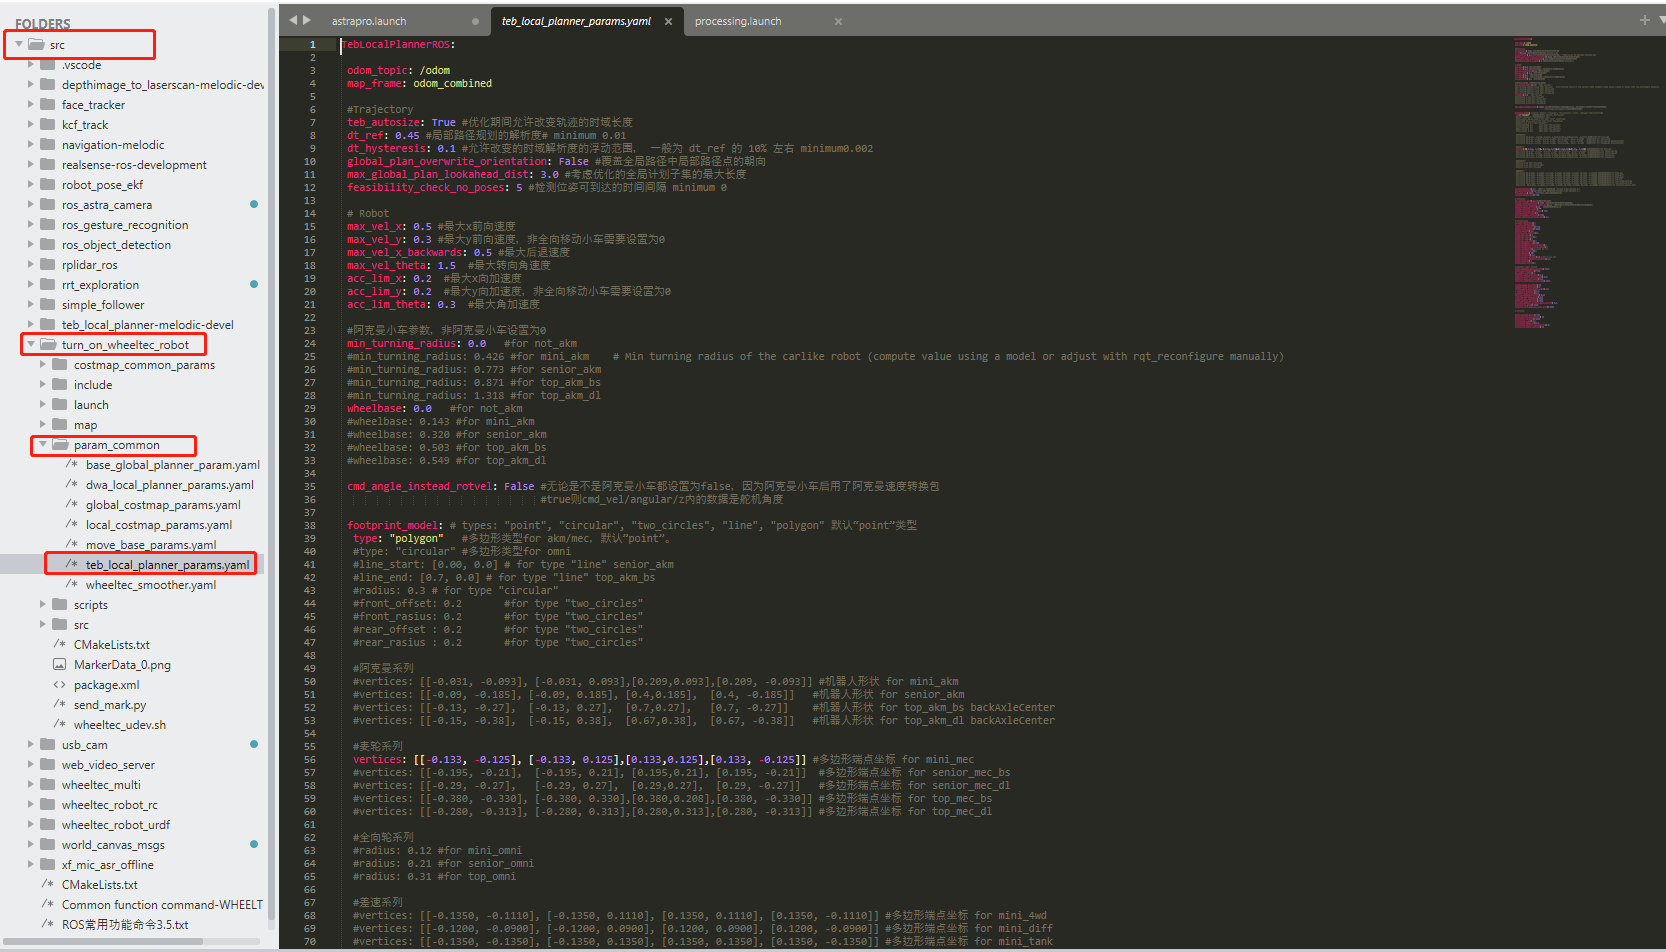The image size is (1666, 952).
Task: Open the wheeltec_udev.sh file
Action: click(x=120, y=725)
